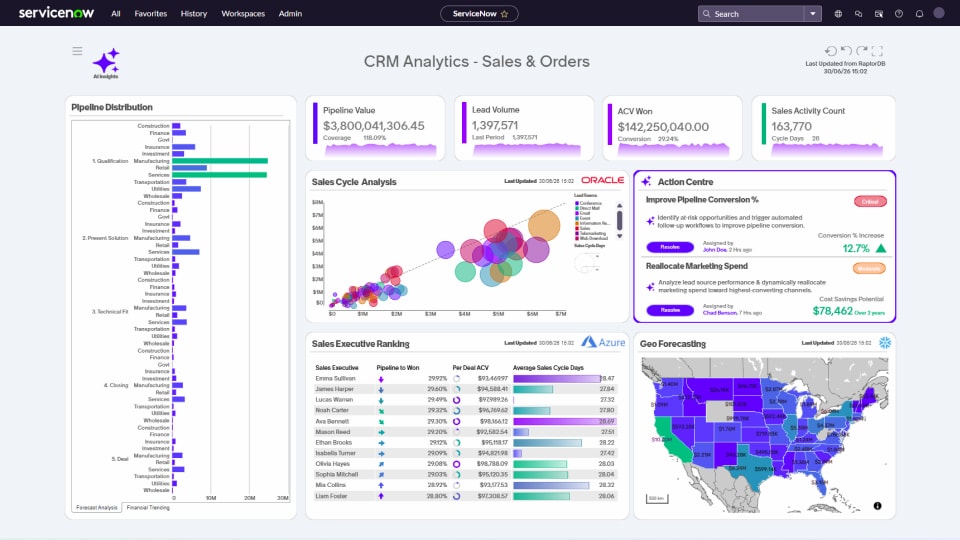
Task: Open the AI Insights sparkle icon
Action: (106, 61)
